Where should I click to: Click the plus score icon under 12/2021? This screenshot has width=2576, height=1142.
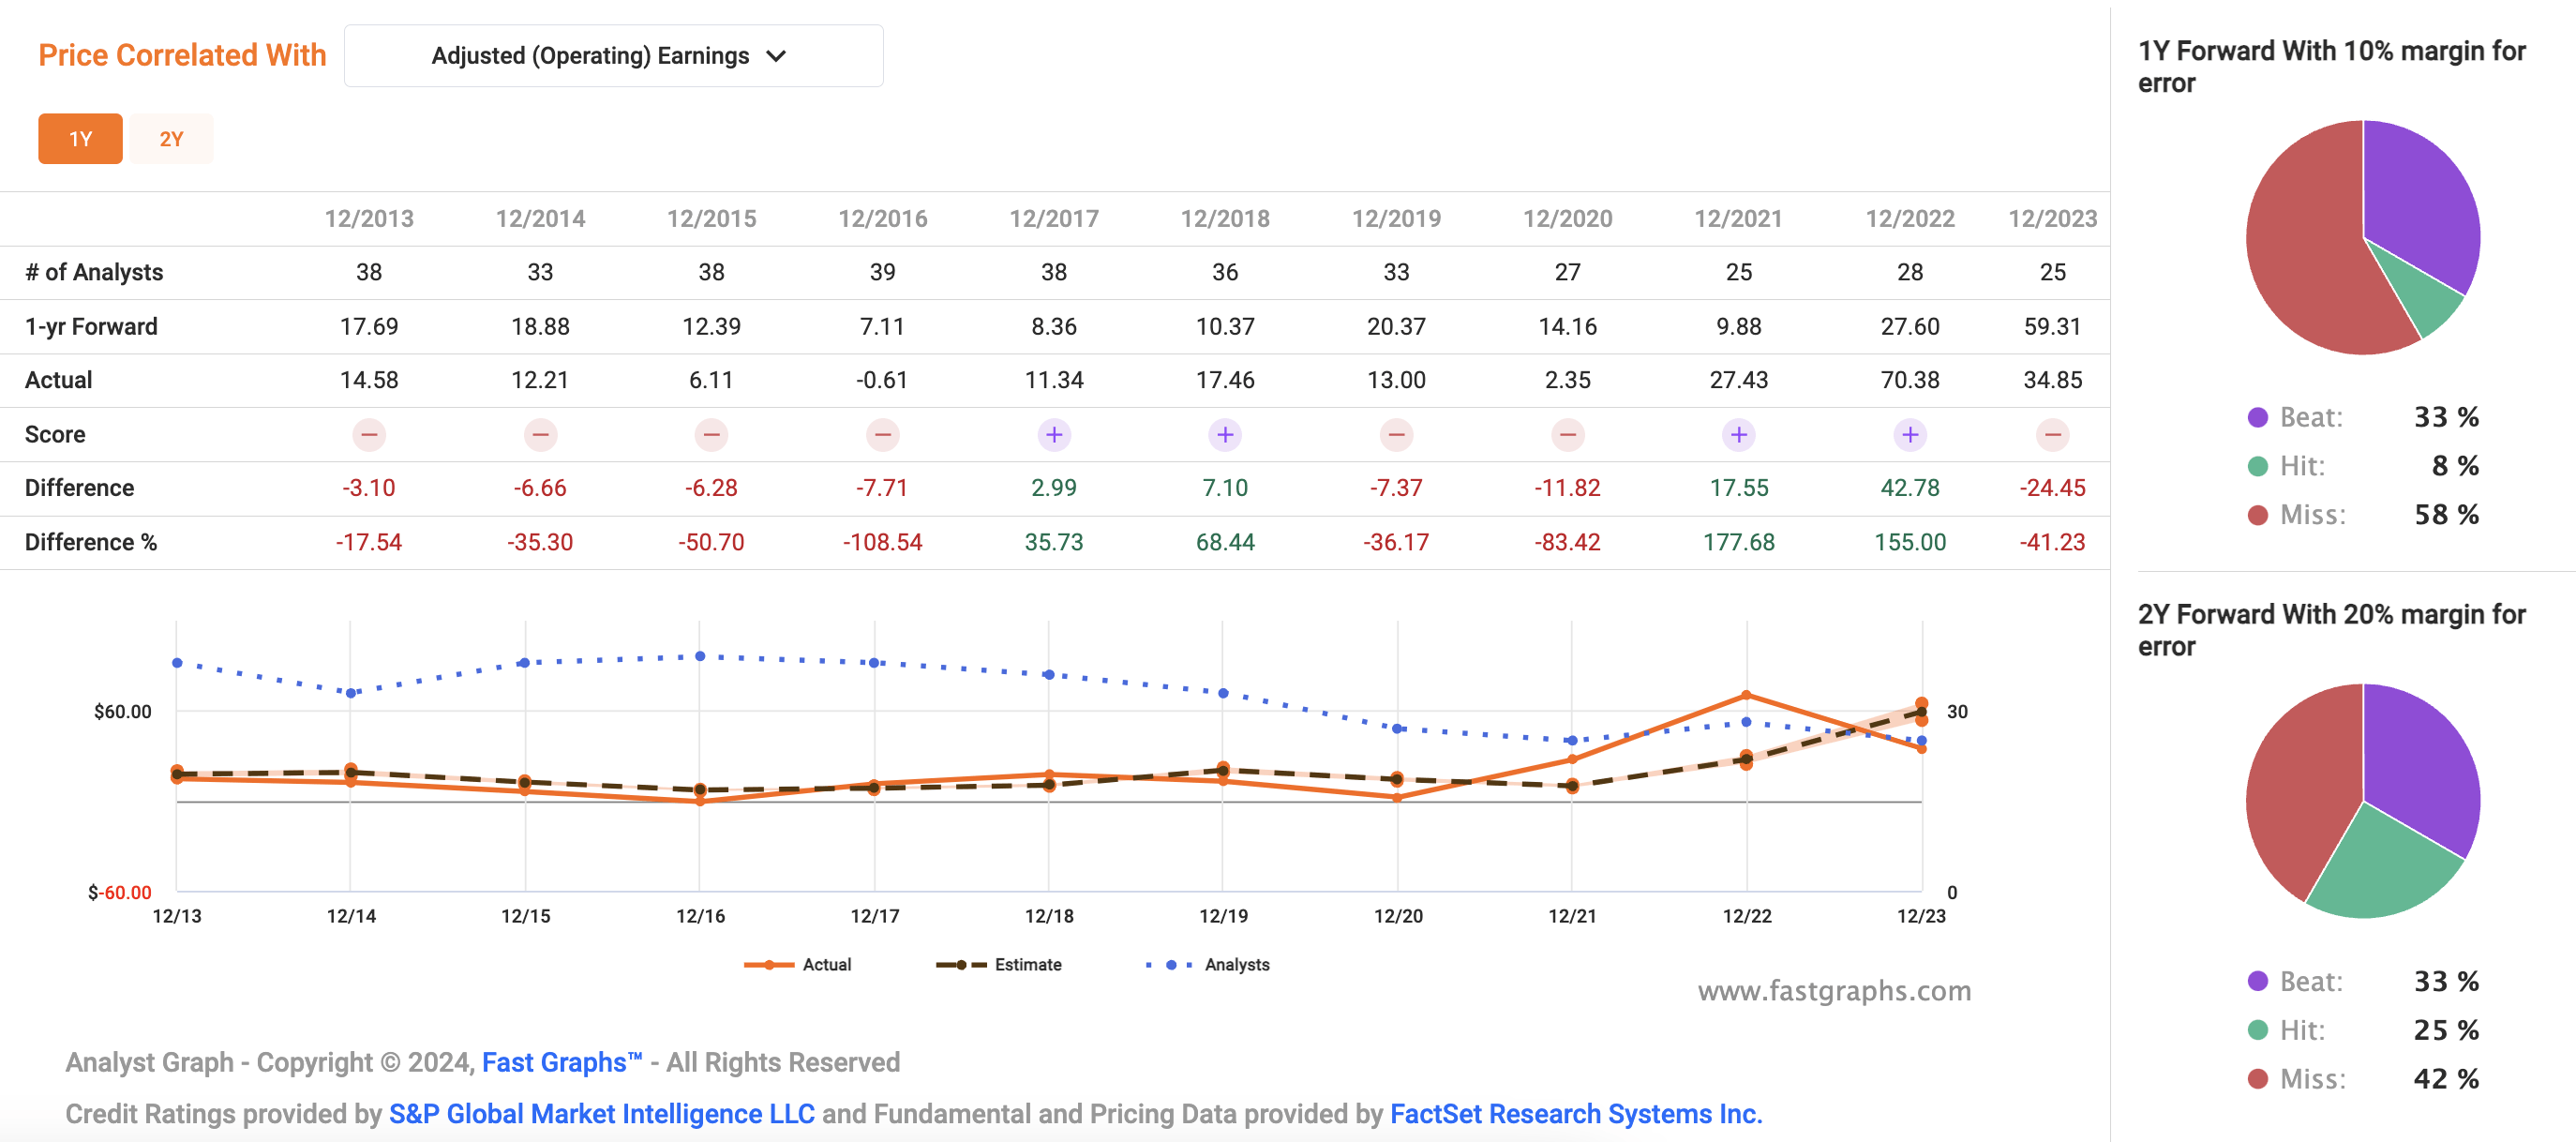pos(1739,434)
